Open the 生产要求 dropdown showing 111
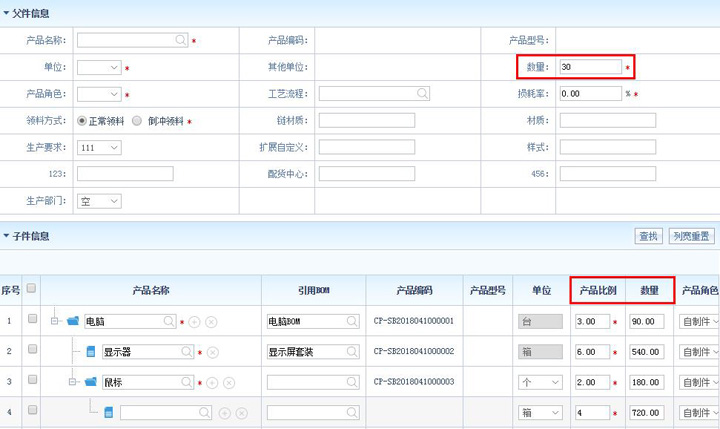 click(x=99, y=147)
